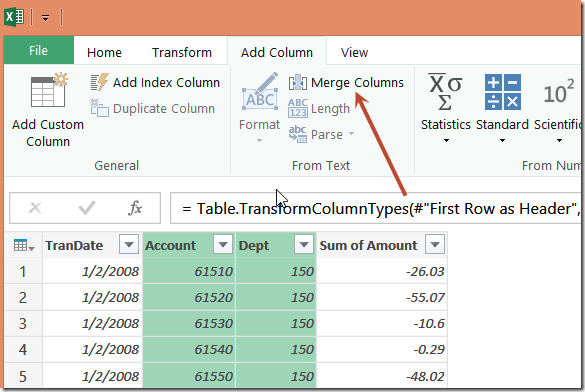This screenshot has height=392, width=585.
Task: Select row number 1 header
Action: click(23, 271)
